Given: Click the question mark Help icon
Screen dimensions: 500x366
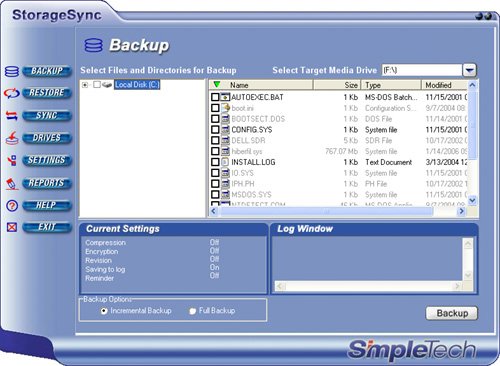Looking at the screenshot, I should [x=12, y=206].
